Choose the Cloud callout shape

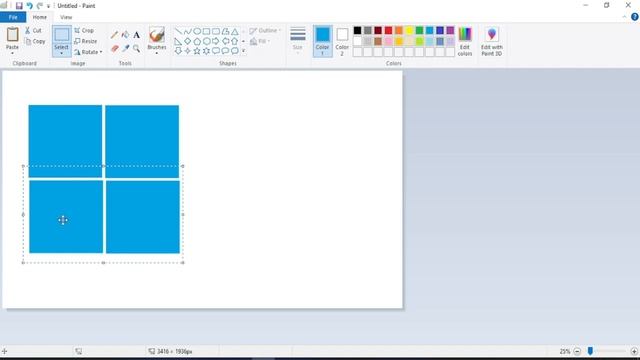235,51
